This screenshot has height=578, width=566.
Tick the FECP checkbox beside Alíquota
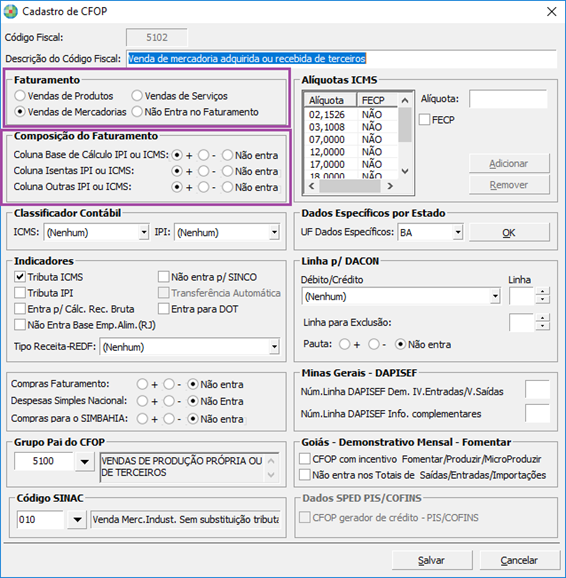[425, 120]
